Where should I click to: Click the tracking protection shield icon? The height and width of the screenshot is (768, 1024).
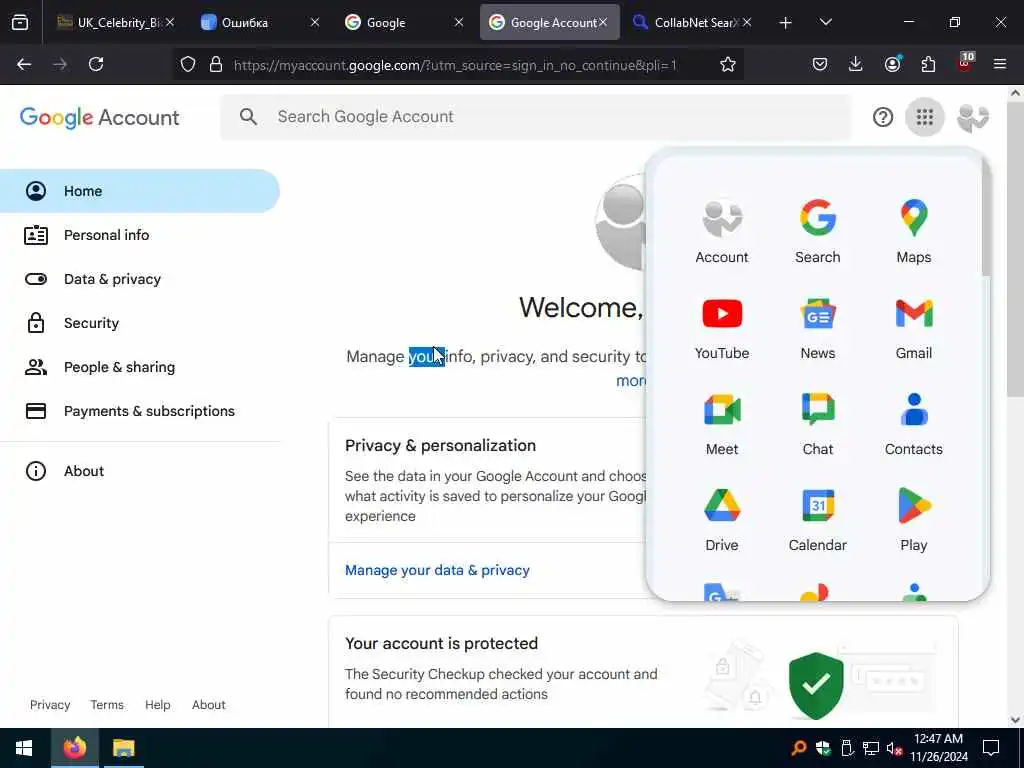(x=188, y=64)
